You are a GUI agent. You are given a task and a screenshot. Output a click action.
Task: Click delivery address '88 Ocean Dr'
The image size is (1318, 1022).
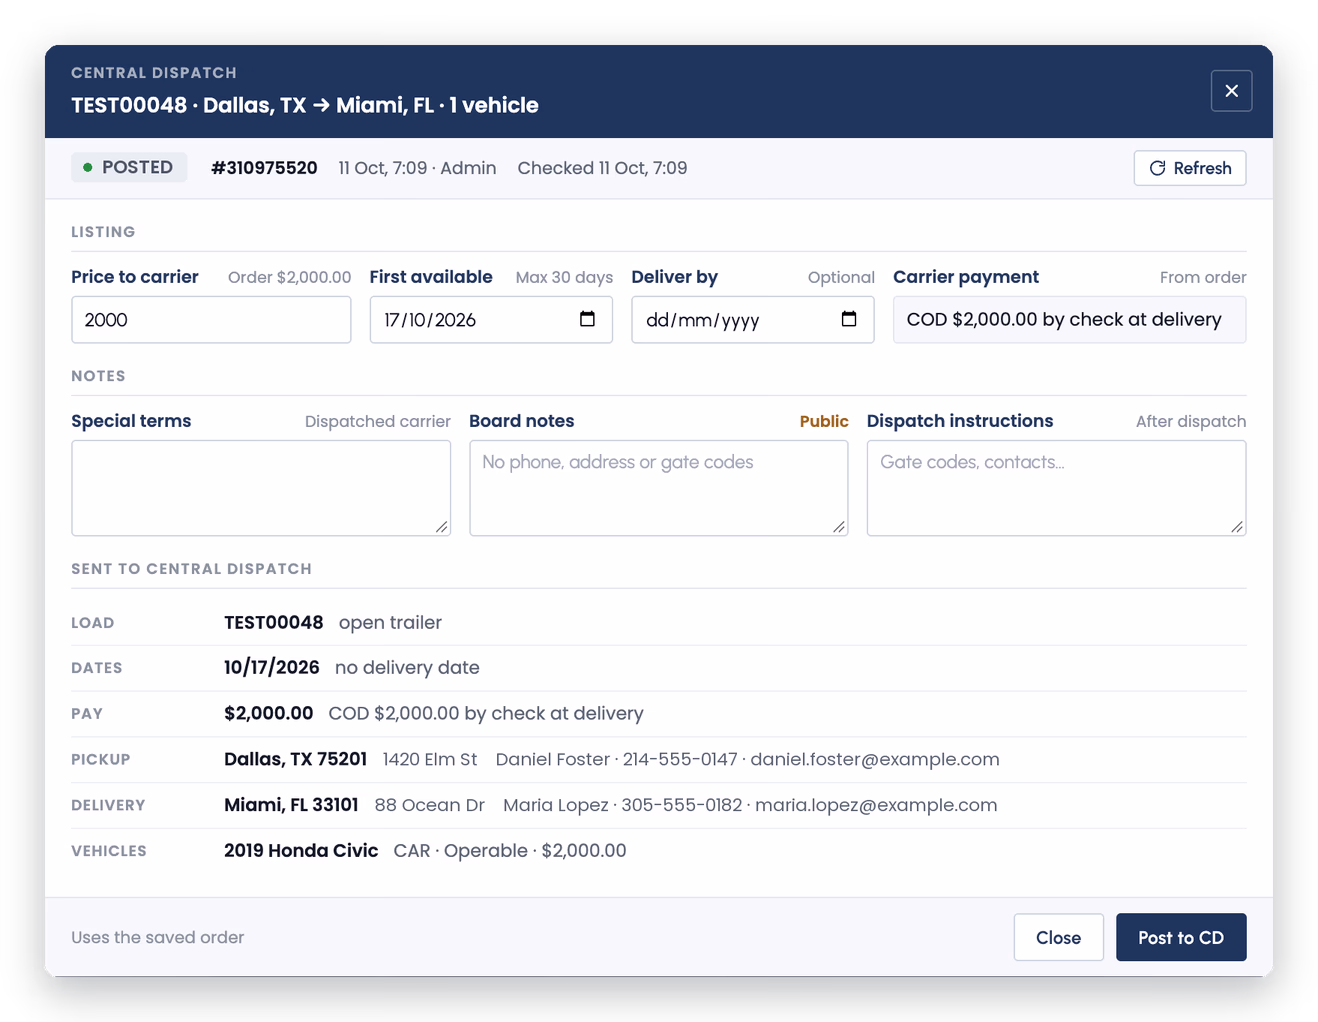(430, 805)
